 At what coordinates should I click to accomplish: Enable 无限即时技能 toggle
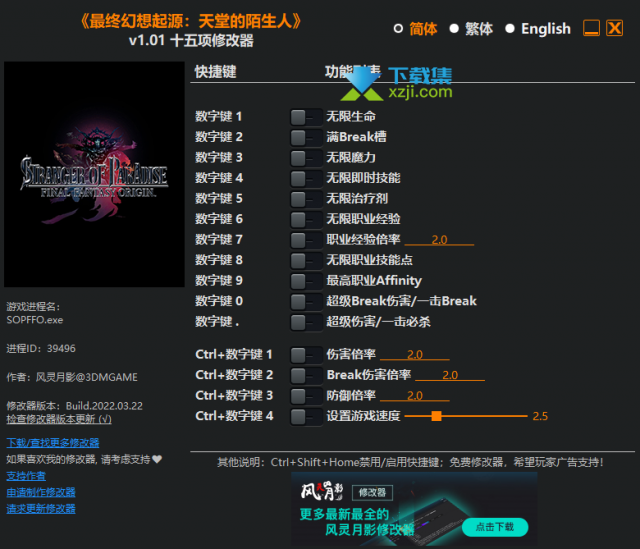(306, 178)
